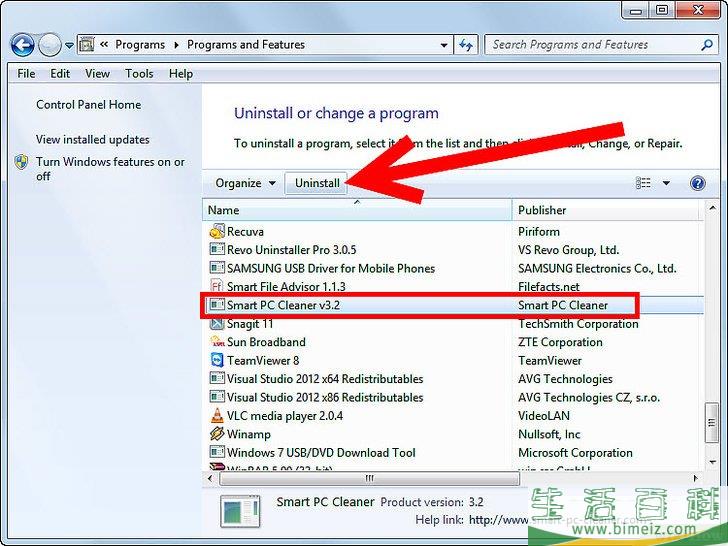Click the blue help question icon
The height and width of the screenshot is (546, 728).
tap(697, 183)
